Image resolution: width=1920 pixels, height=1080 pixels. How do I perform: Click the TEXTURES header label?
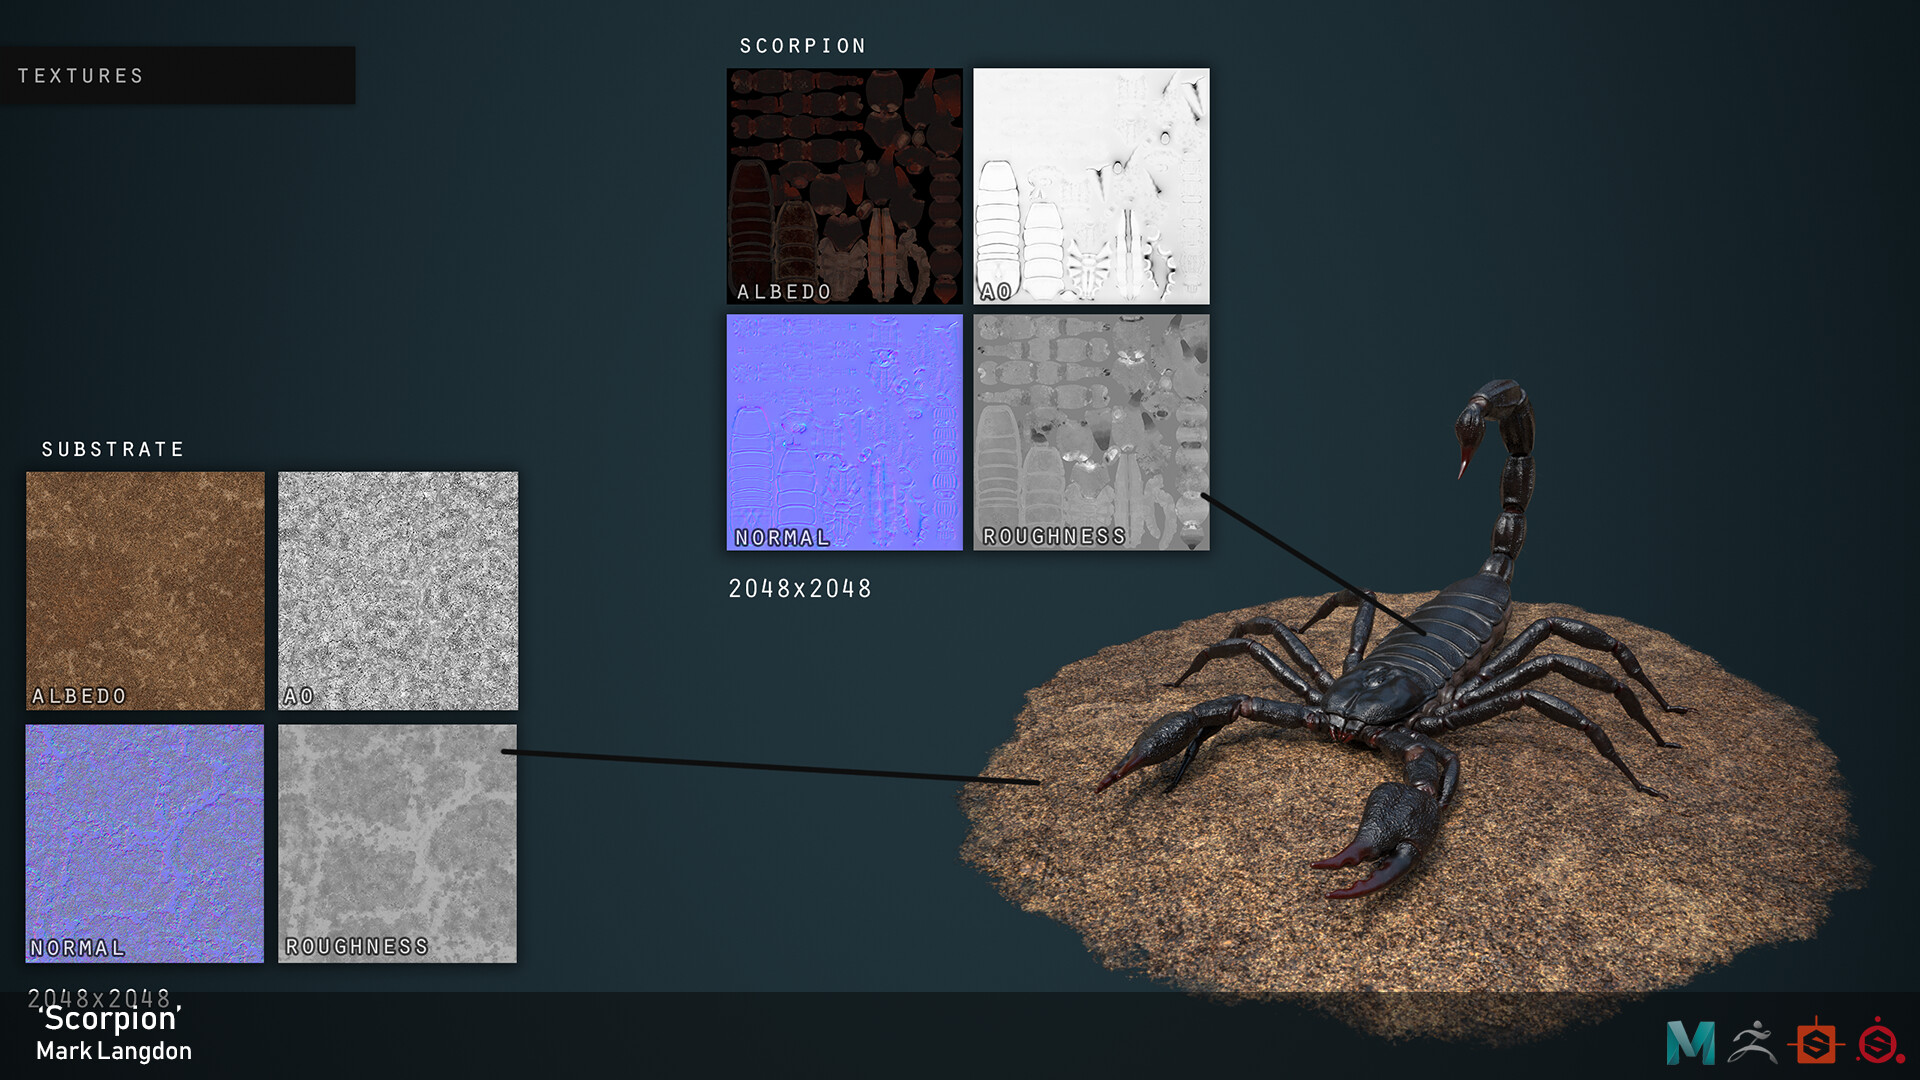(x=81, y=76)
